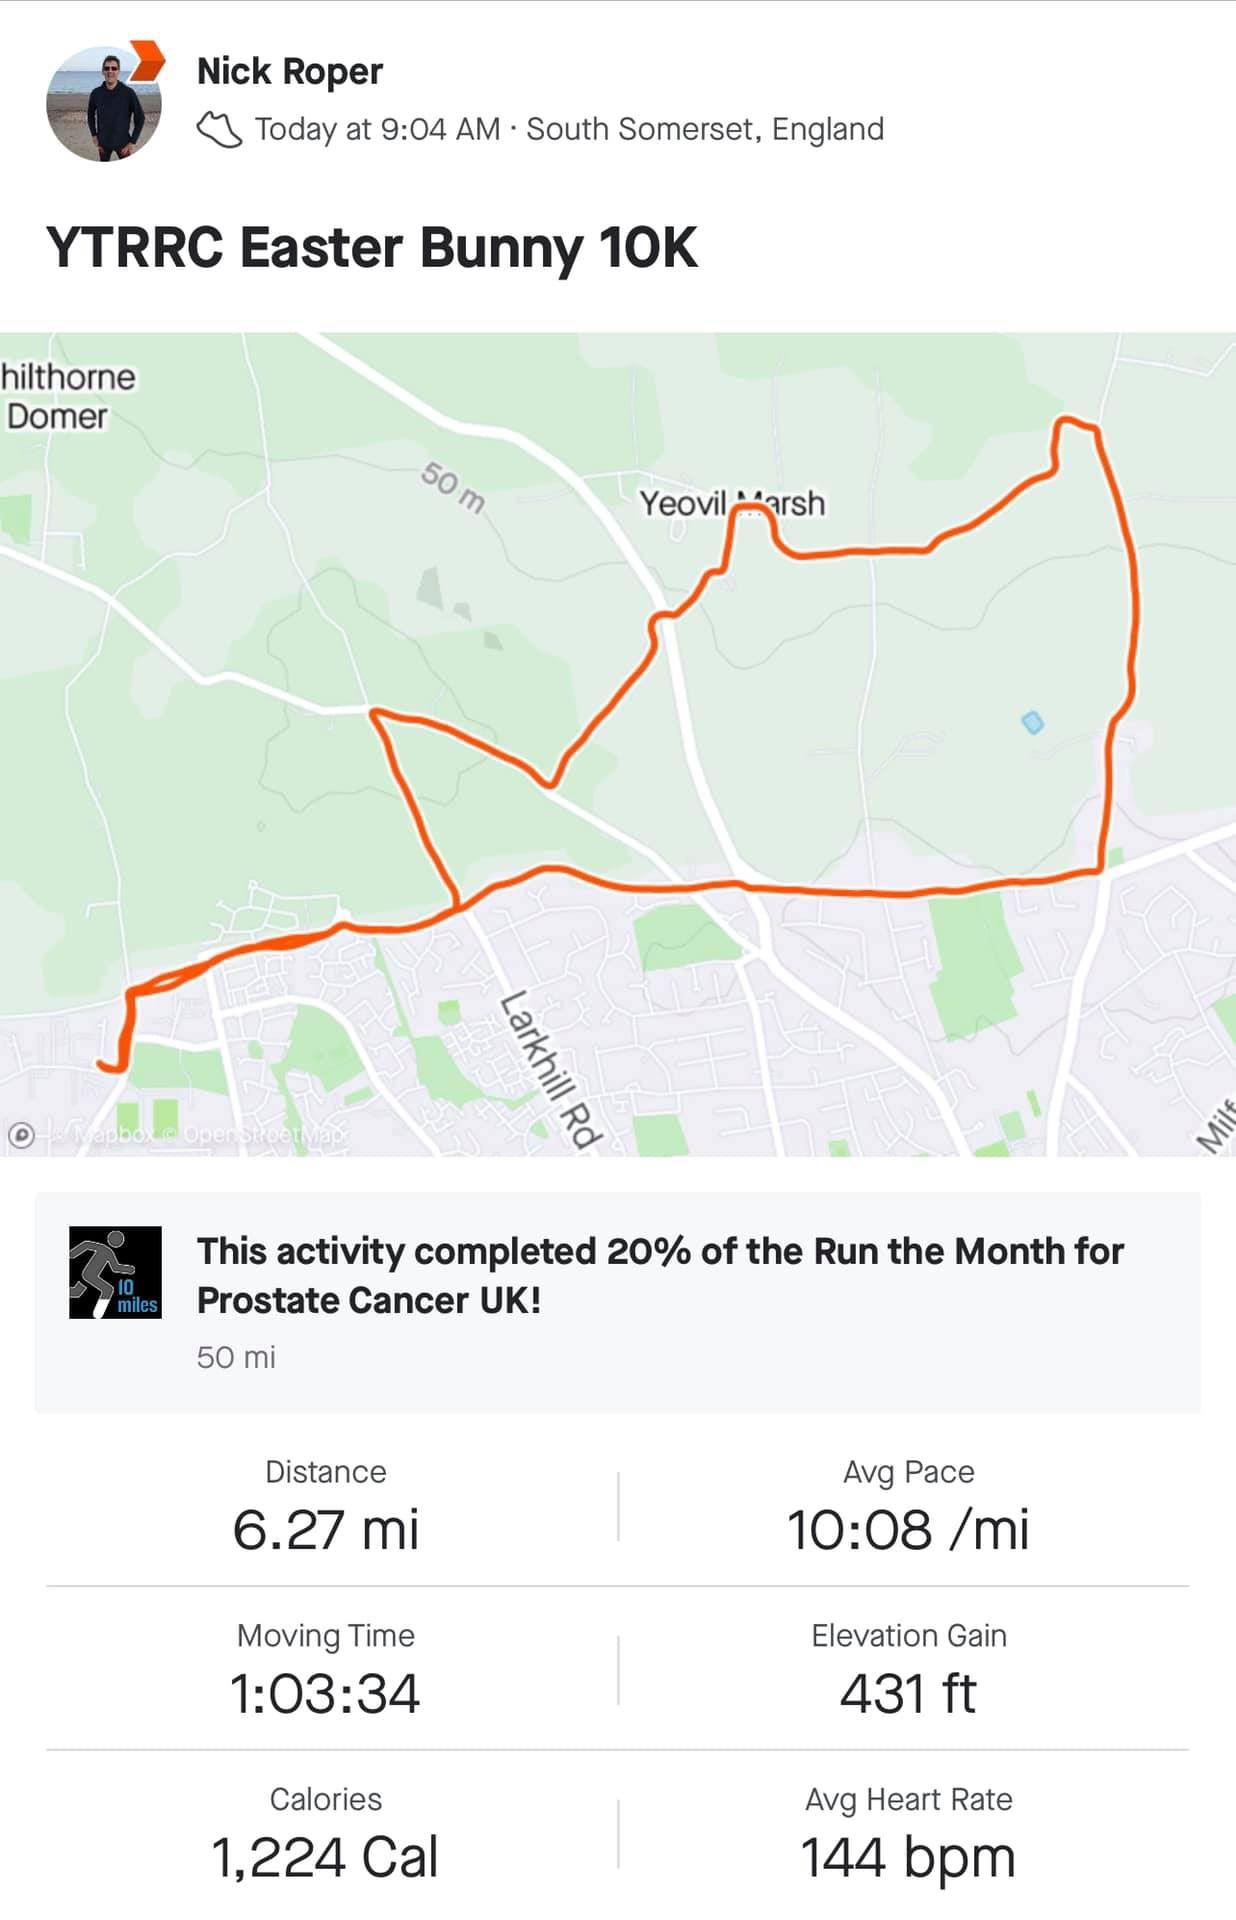
Task: Open the YTRRC Easter Bunny 10K title
Action: 371,247
